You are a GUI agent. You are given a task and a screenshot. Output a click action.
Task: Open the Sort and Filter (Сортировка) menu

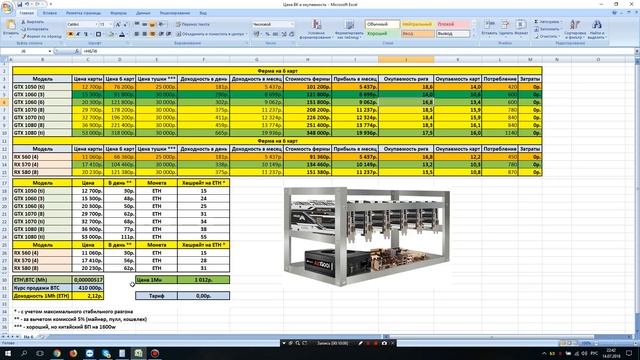point(575,29)
